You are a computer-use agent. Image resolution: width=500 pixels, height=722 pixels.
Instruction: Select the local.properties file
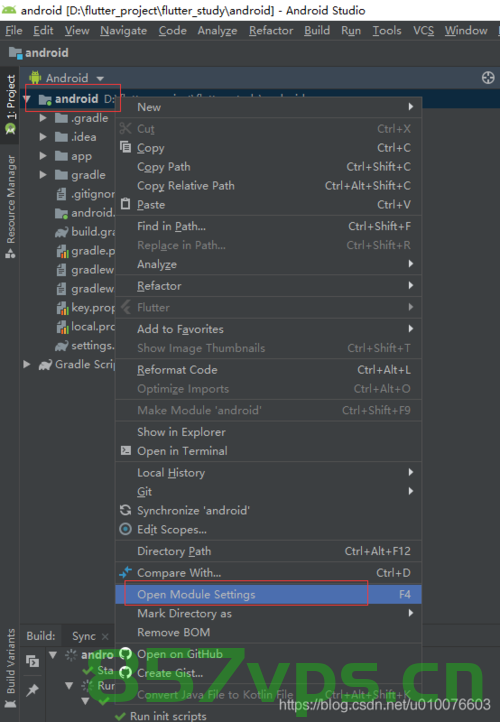point(85,327)
